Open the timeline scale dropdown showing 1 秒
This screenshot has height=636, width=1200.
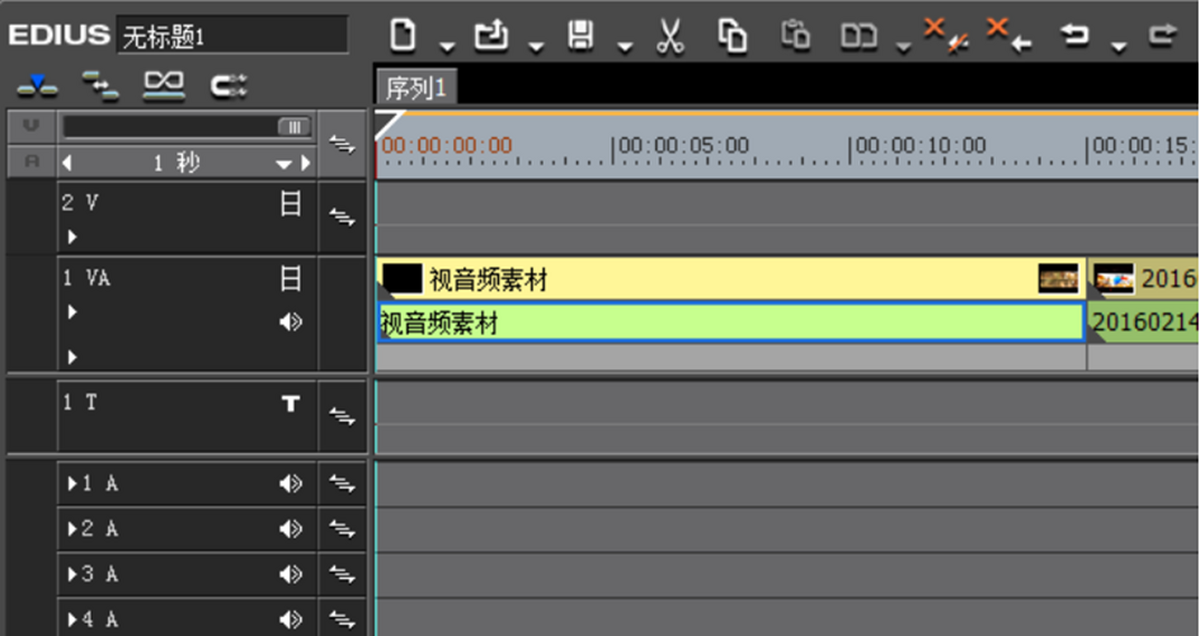tap(284, 163)
